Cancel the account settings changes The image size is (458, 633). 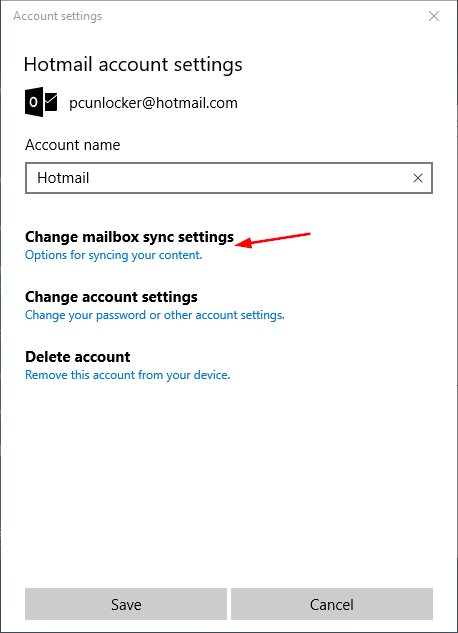coord(332,604)
